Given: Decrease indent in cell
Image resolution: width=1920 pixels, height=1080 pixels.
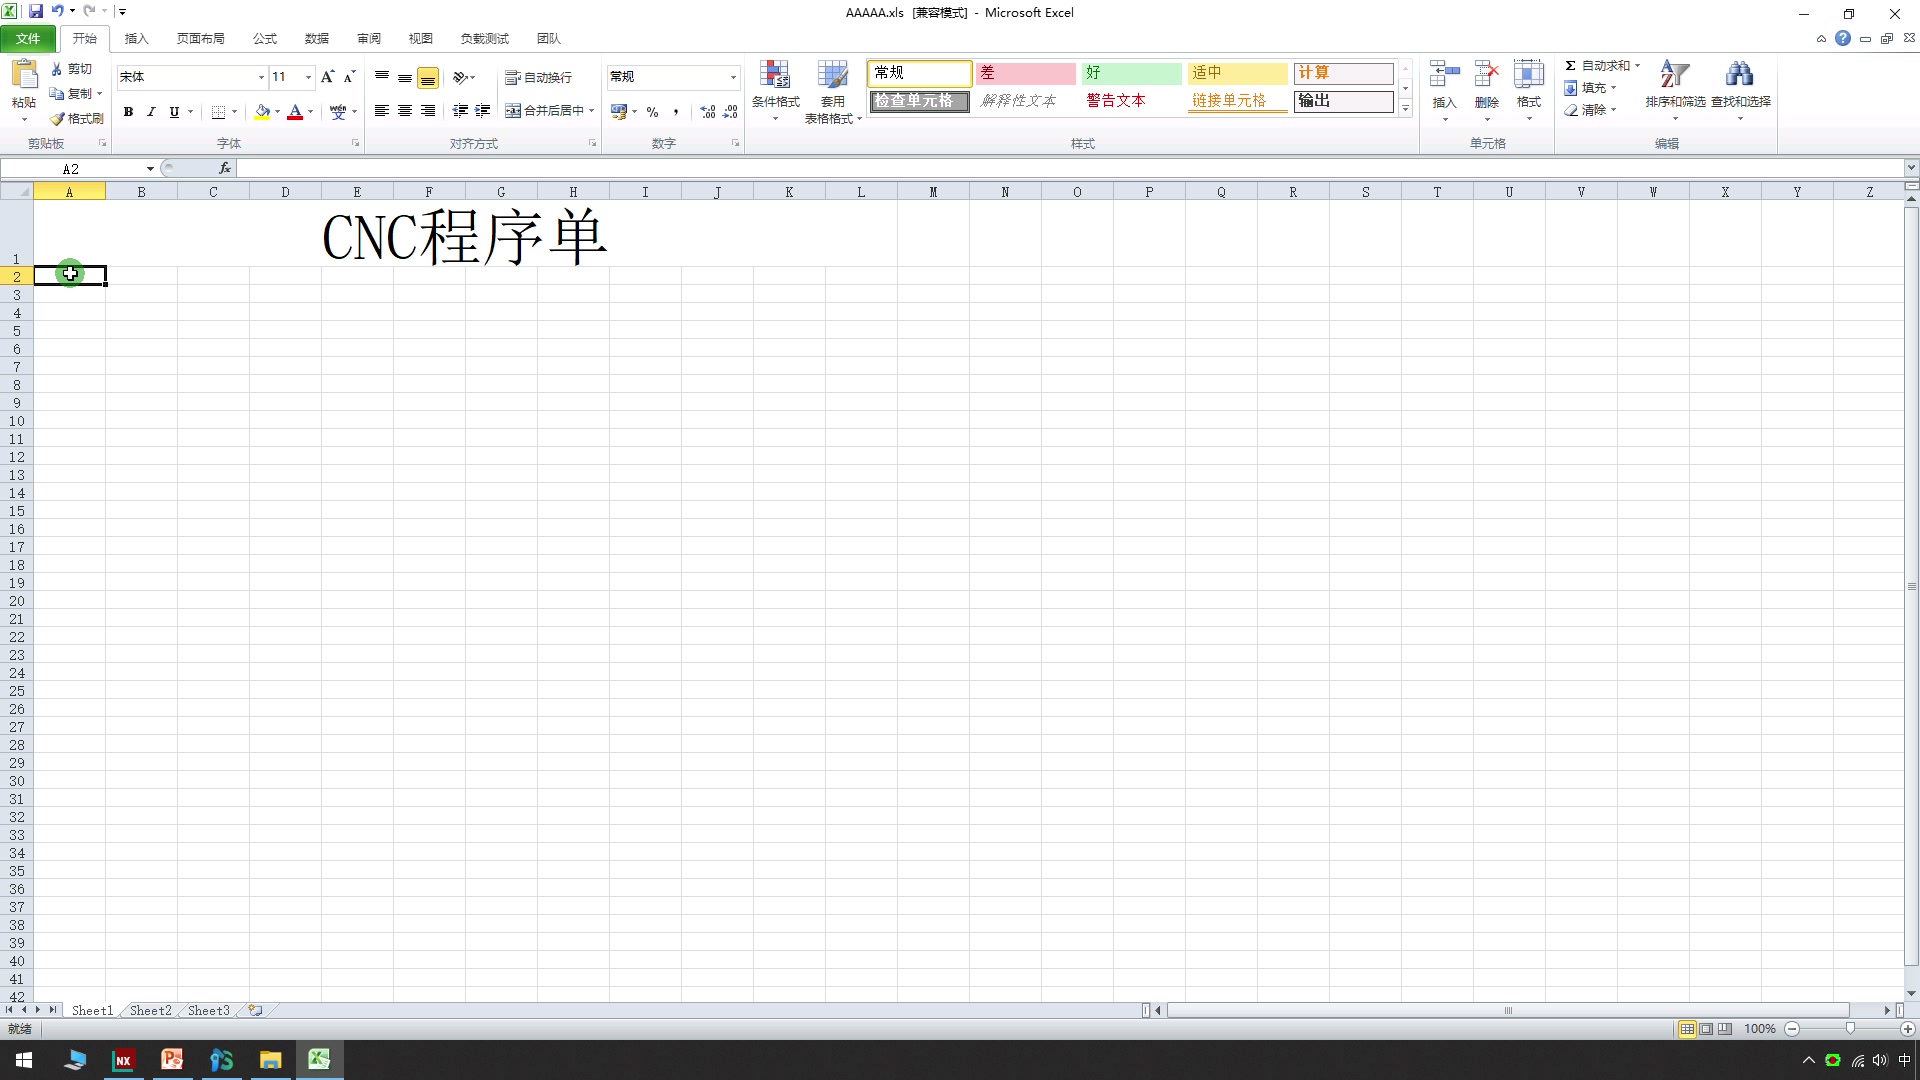Looking at the screenshot, I should [460, 111].
